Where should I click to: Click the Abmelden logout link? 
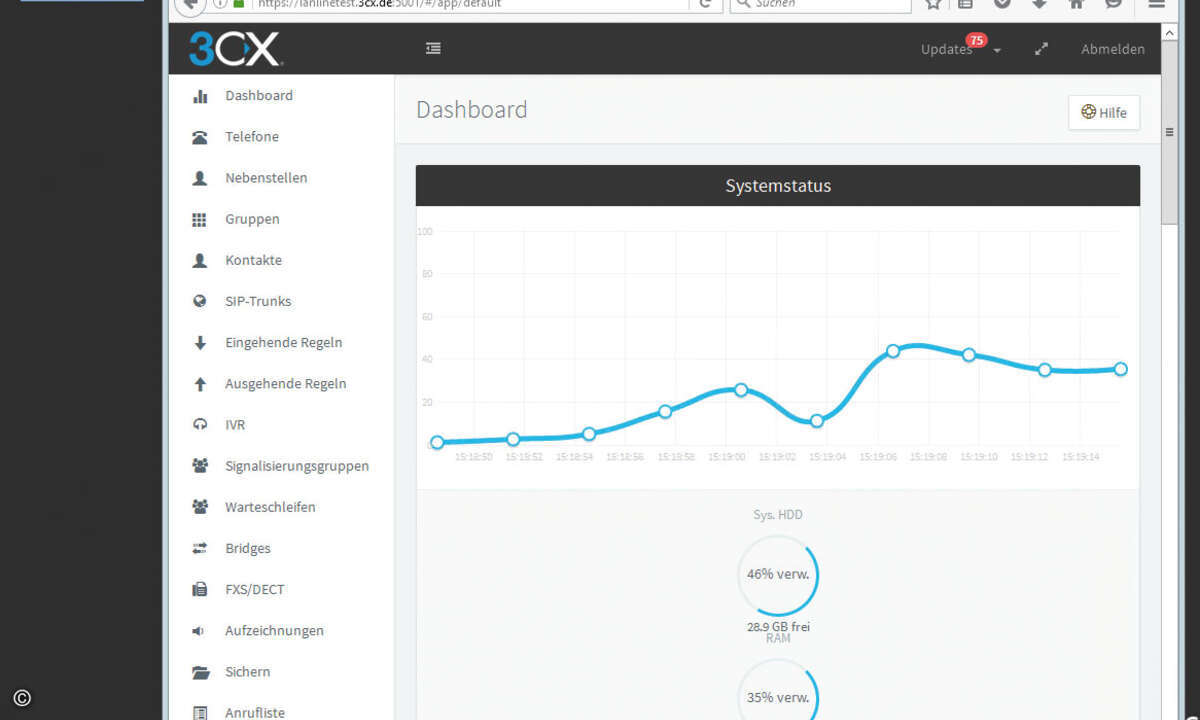(x=1113, y=49)
